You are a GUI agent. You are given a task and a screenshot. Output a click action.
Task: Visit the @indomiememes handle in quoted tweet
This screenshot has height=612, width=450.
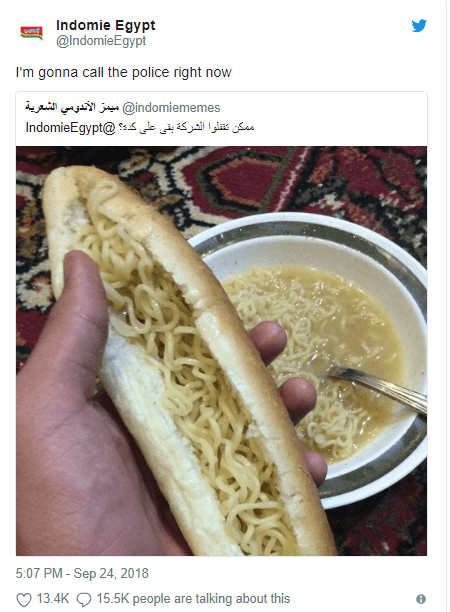pyautogui.click(x=171, y=108)
